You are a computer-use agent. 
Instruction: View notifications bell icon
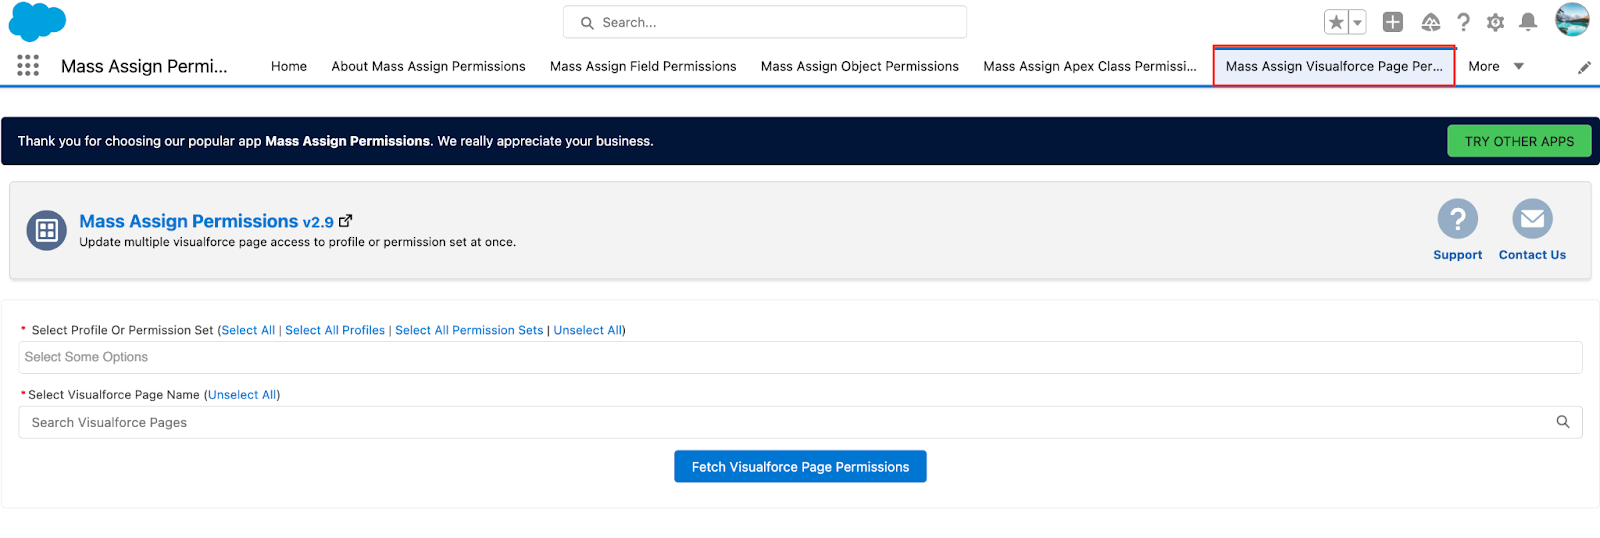(1528, 22)
